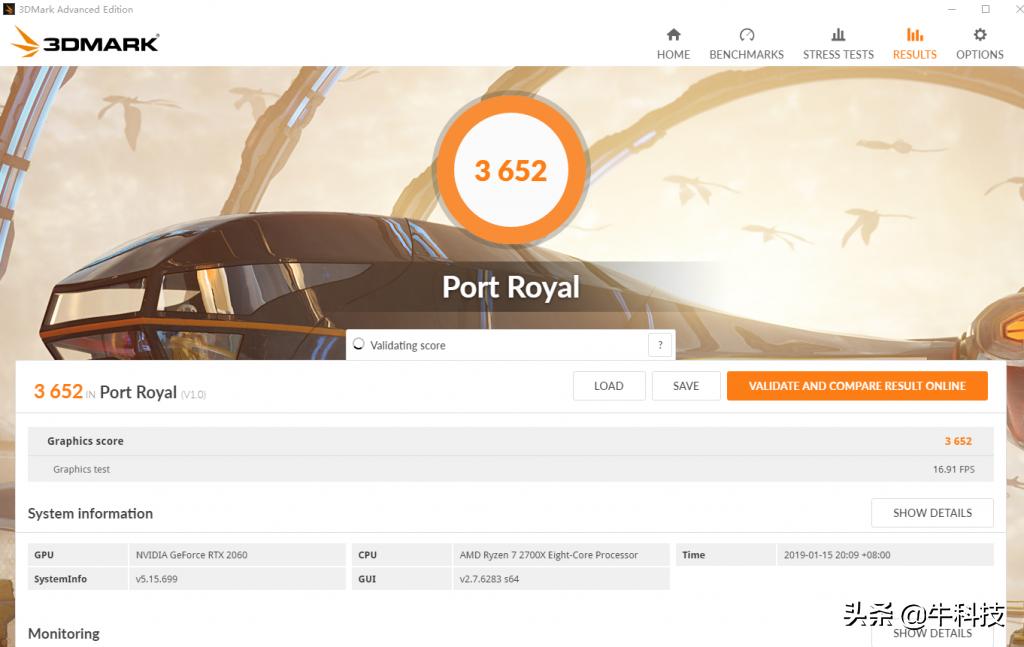
Task: Select the Graphics score row label
Action: click(85, 441)
